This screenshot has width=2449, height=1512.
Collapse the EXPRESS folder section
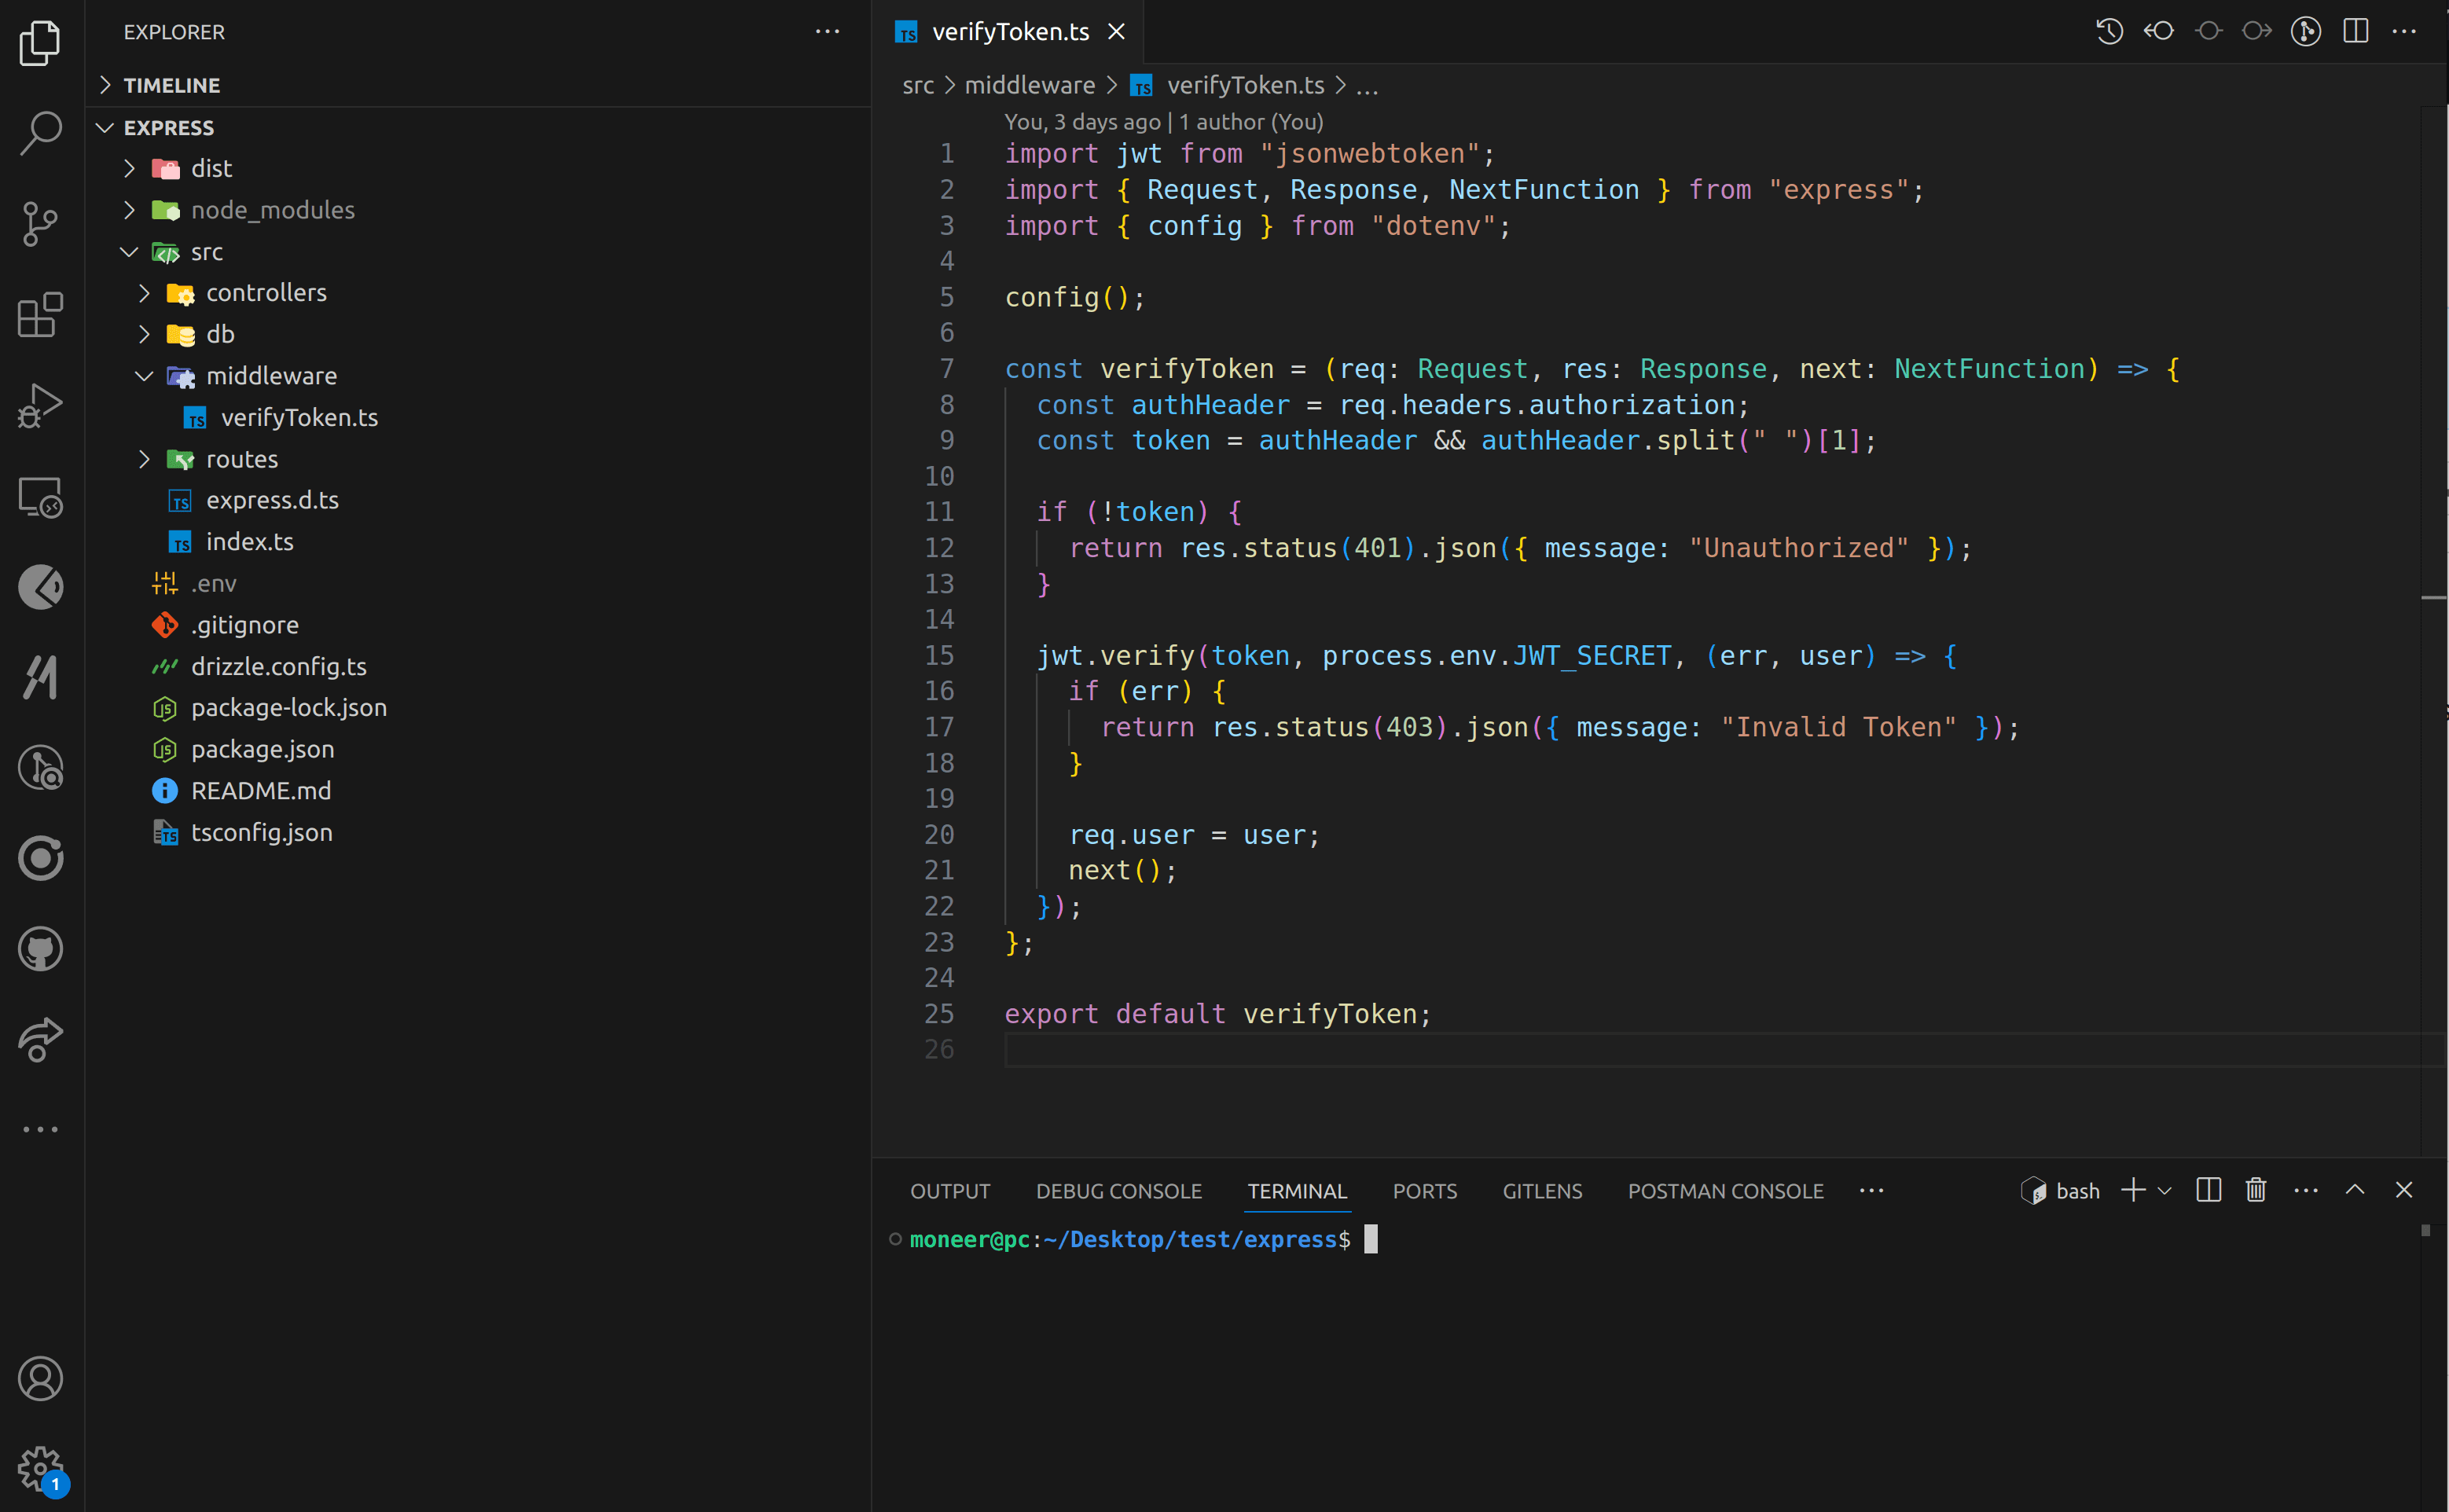(478, 128)
